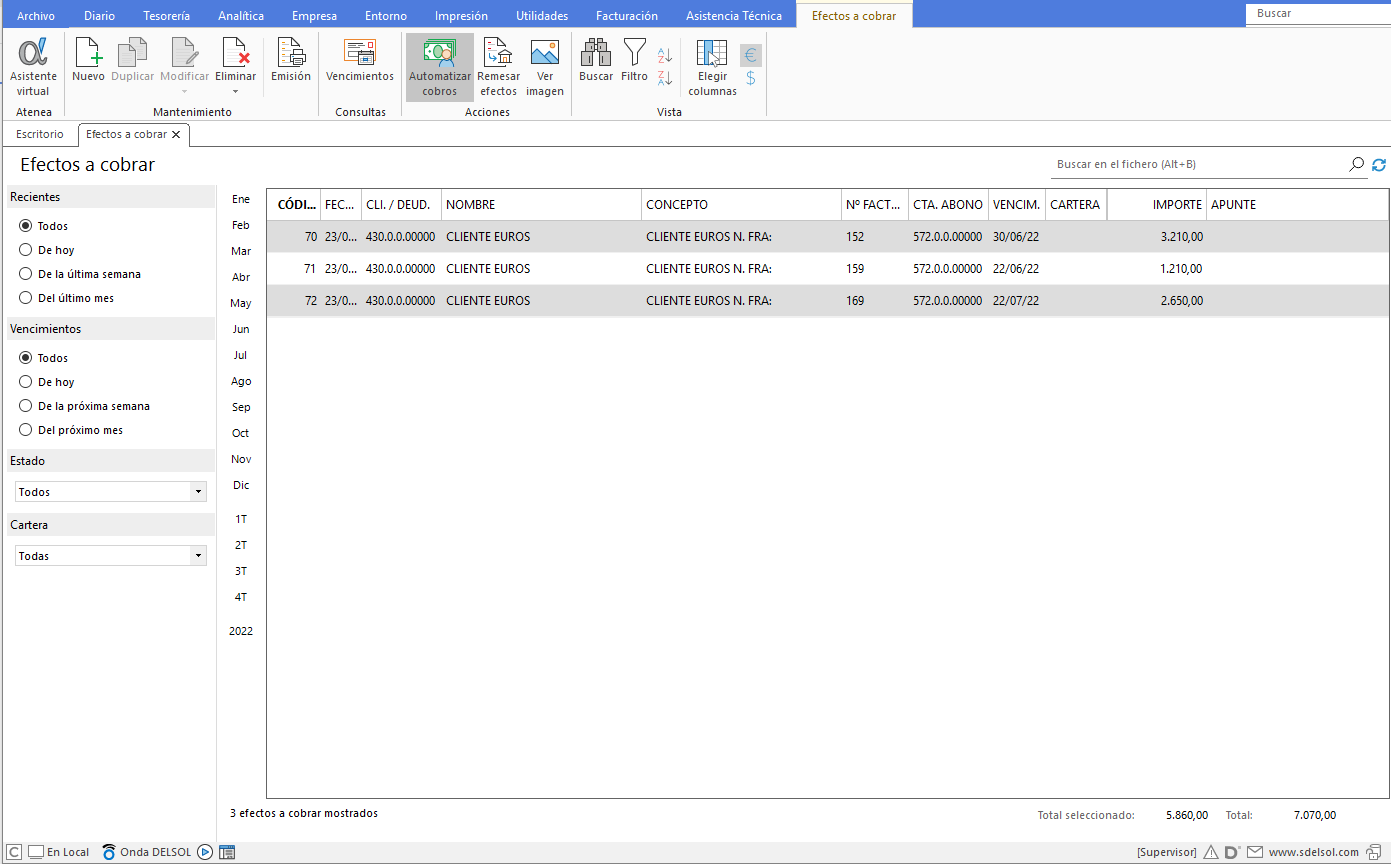
Task: Sort ascending with the A-Z icon
Action: pos(665,56)
